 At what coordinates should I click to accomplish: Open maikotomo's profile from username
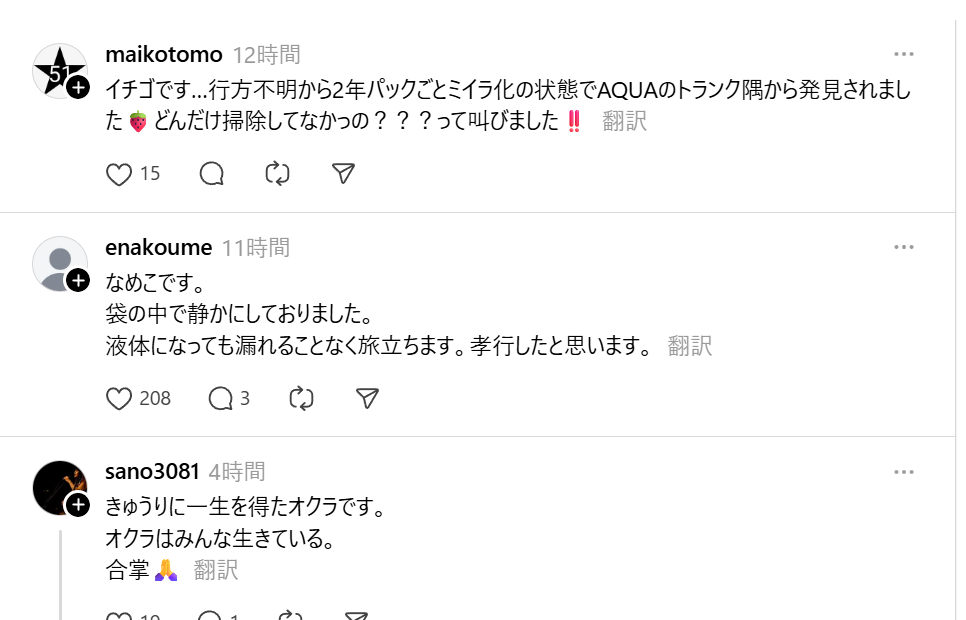(163, 55)
